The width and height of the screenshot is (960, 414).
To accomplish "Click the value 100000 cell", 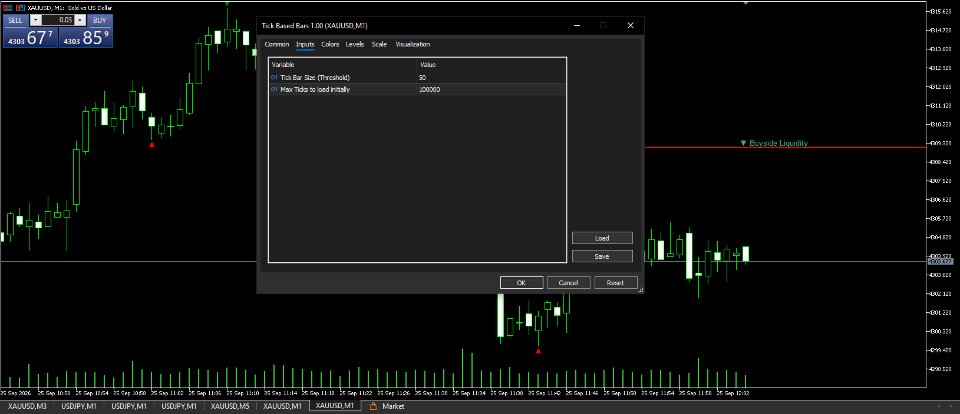I will tap(492, 89).
